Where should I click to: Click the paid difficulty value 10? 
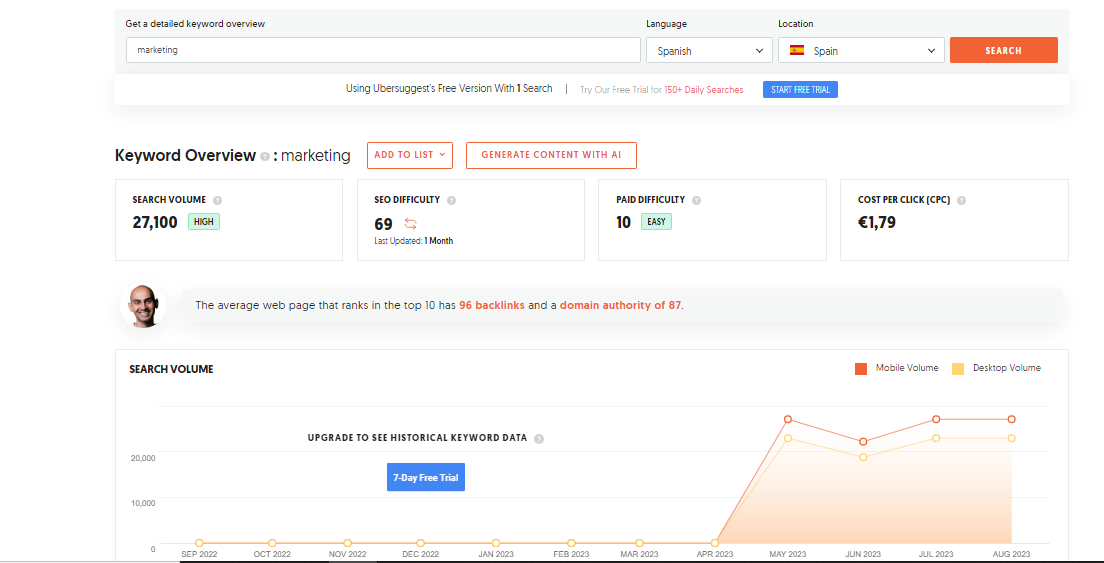[623, 223]
